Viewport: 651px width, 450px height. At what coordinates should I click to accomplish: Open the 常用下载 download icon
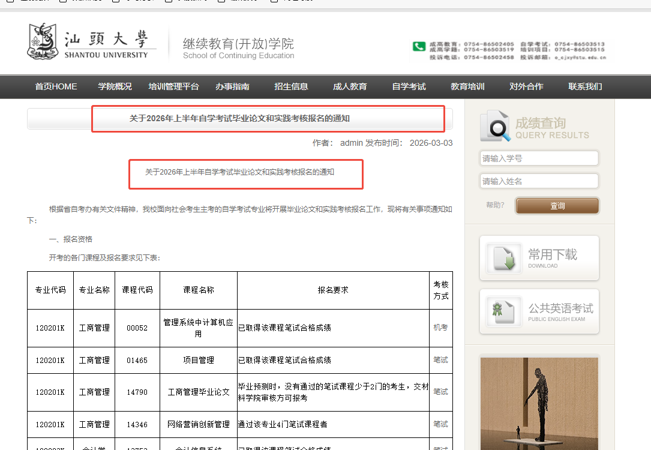(x=498, y=257)
